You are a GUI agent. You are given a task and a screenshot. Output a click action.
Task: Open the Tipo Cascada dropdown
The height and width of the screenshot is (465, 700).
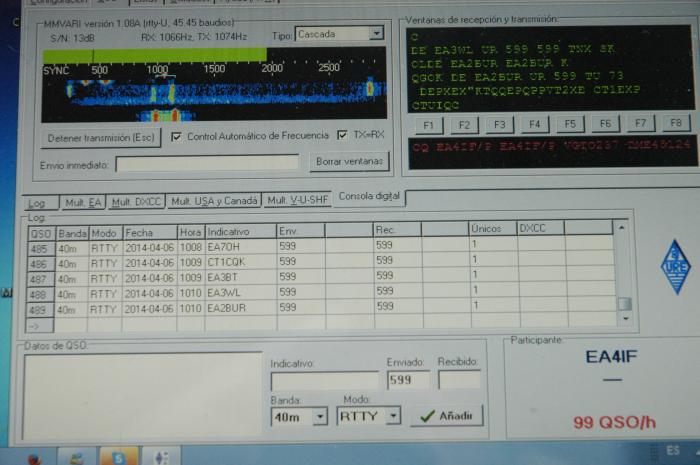click(377, 33)
